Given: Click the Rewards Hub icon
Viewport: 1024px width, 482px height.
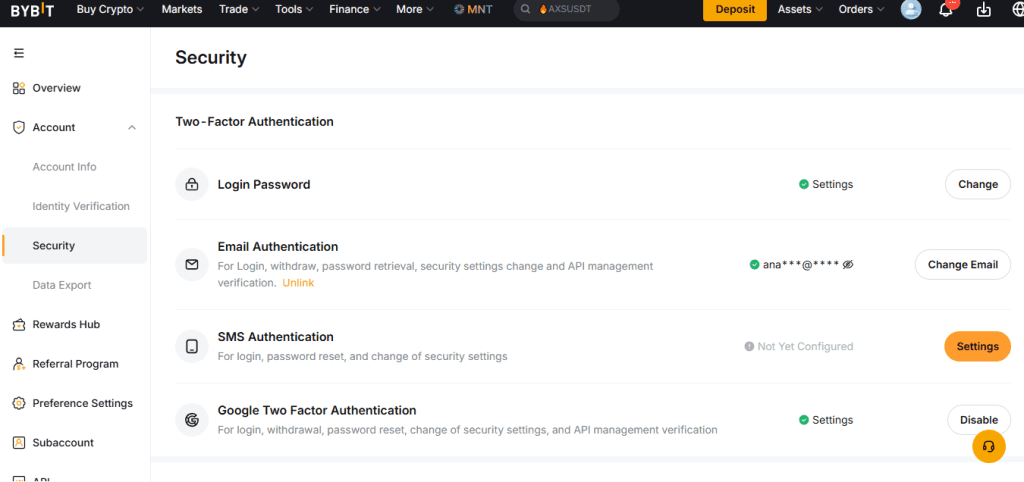Looking at the screenshot, I should tap(19, 325).
